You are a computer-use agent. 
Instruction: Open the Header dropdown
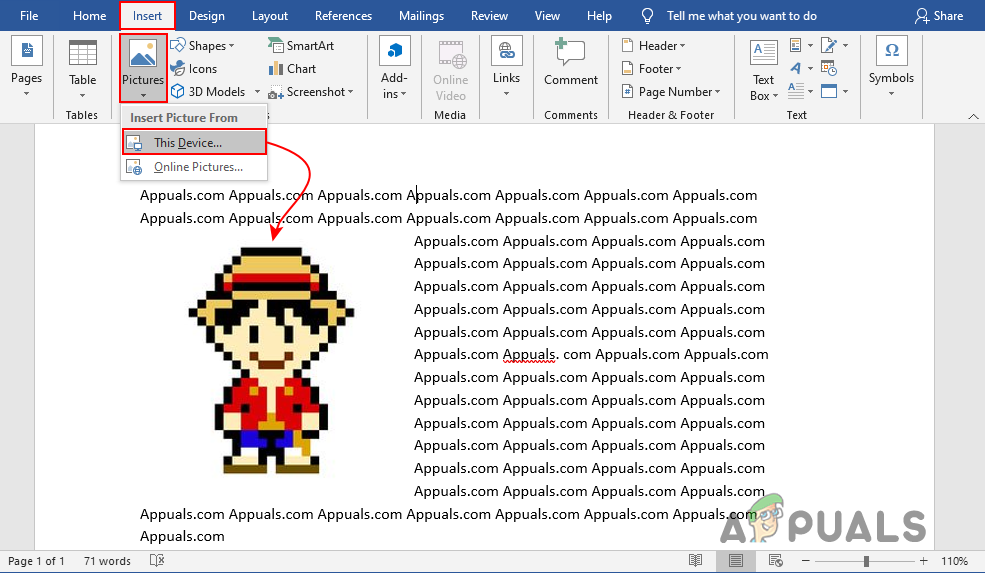coord(655,46)
